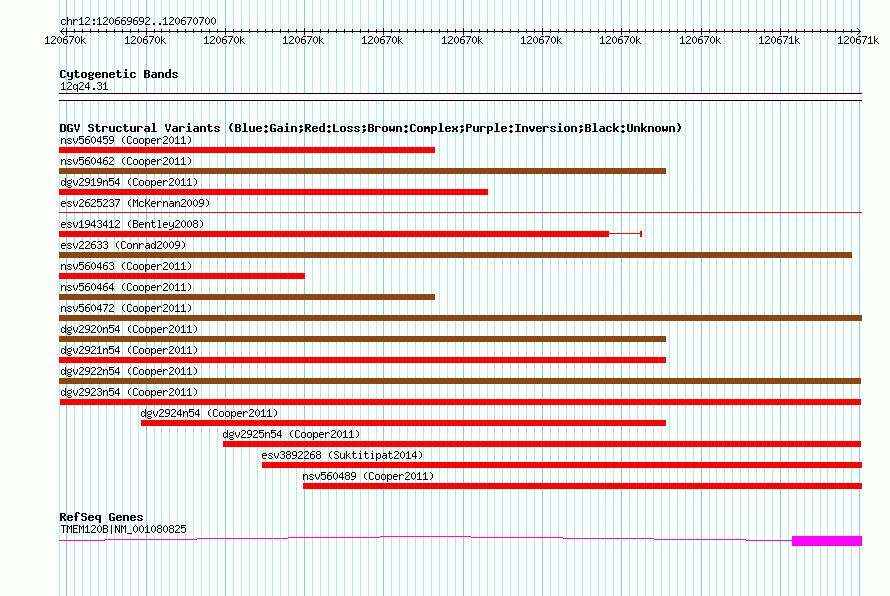Select the red dgv2925n54 variant bar
Screen dimensions: 890x596
click(x=542, y=444)
